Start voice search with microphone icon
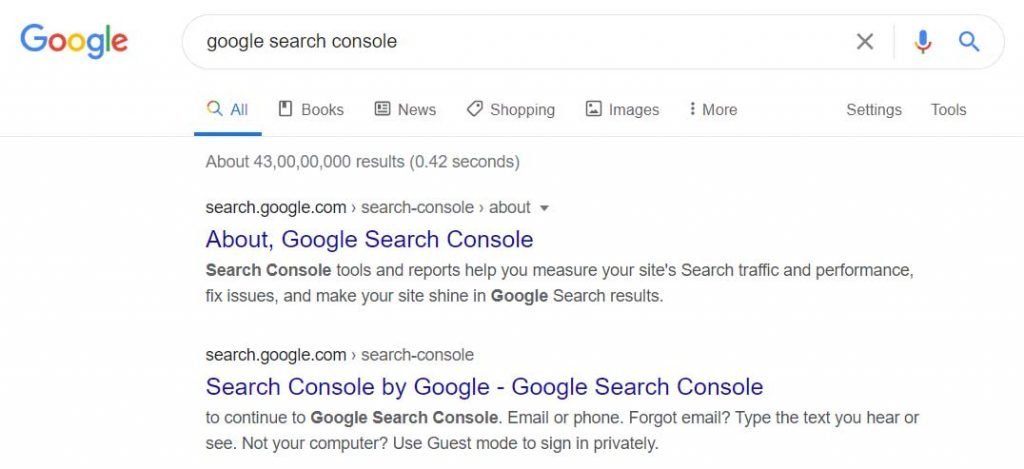The image size is (1024, 469). (x=922, y=41)
